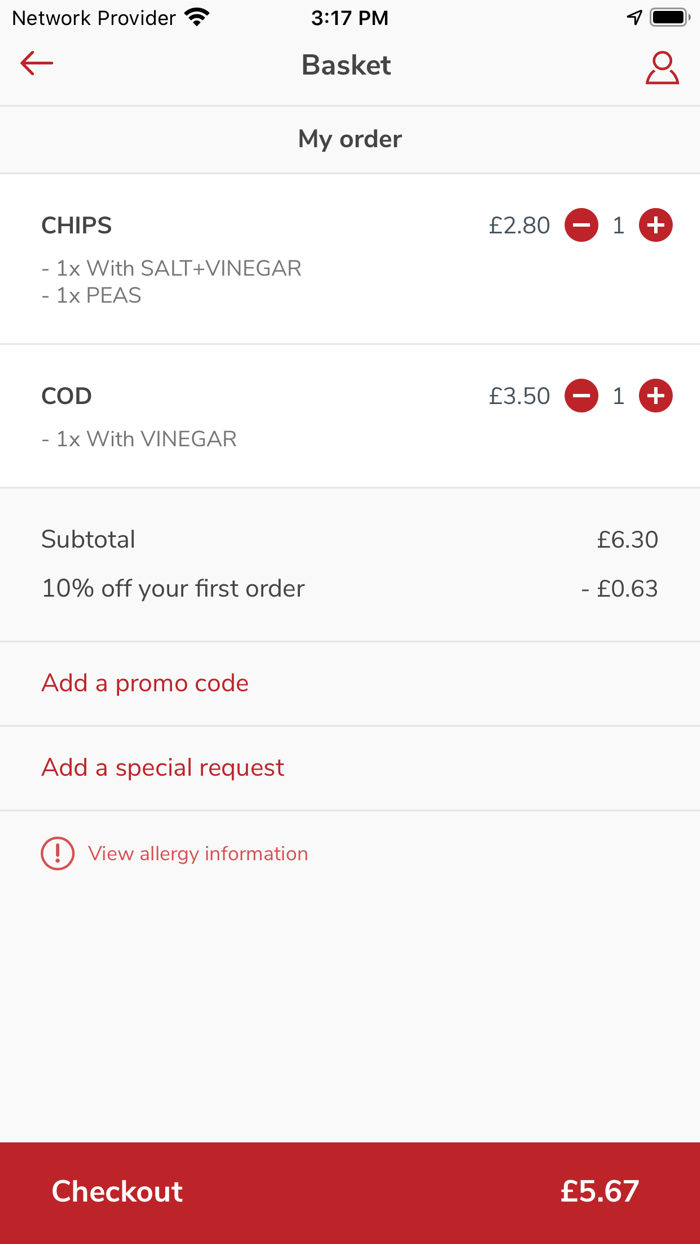Open Add a special request
The image size is (700, 1244).
click(x=163, y=768)
